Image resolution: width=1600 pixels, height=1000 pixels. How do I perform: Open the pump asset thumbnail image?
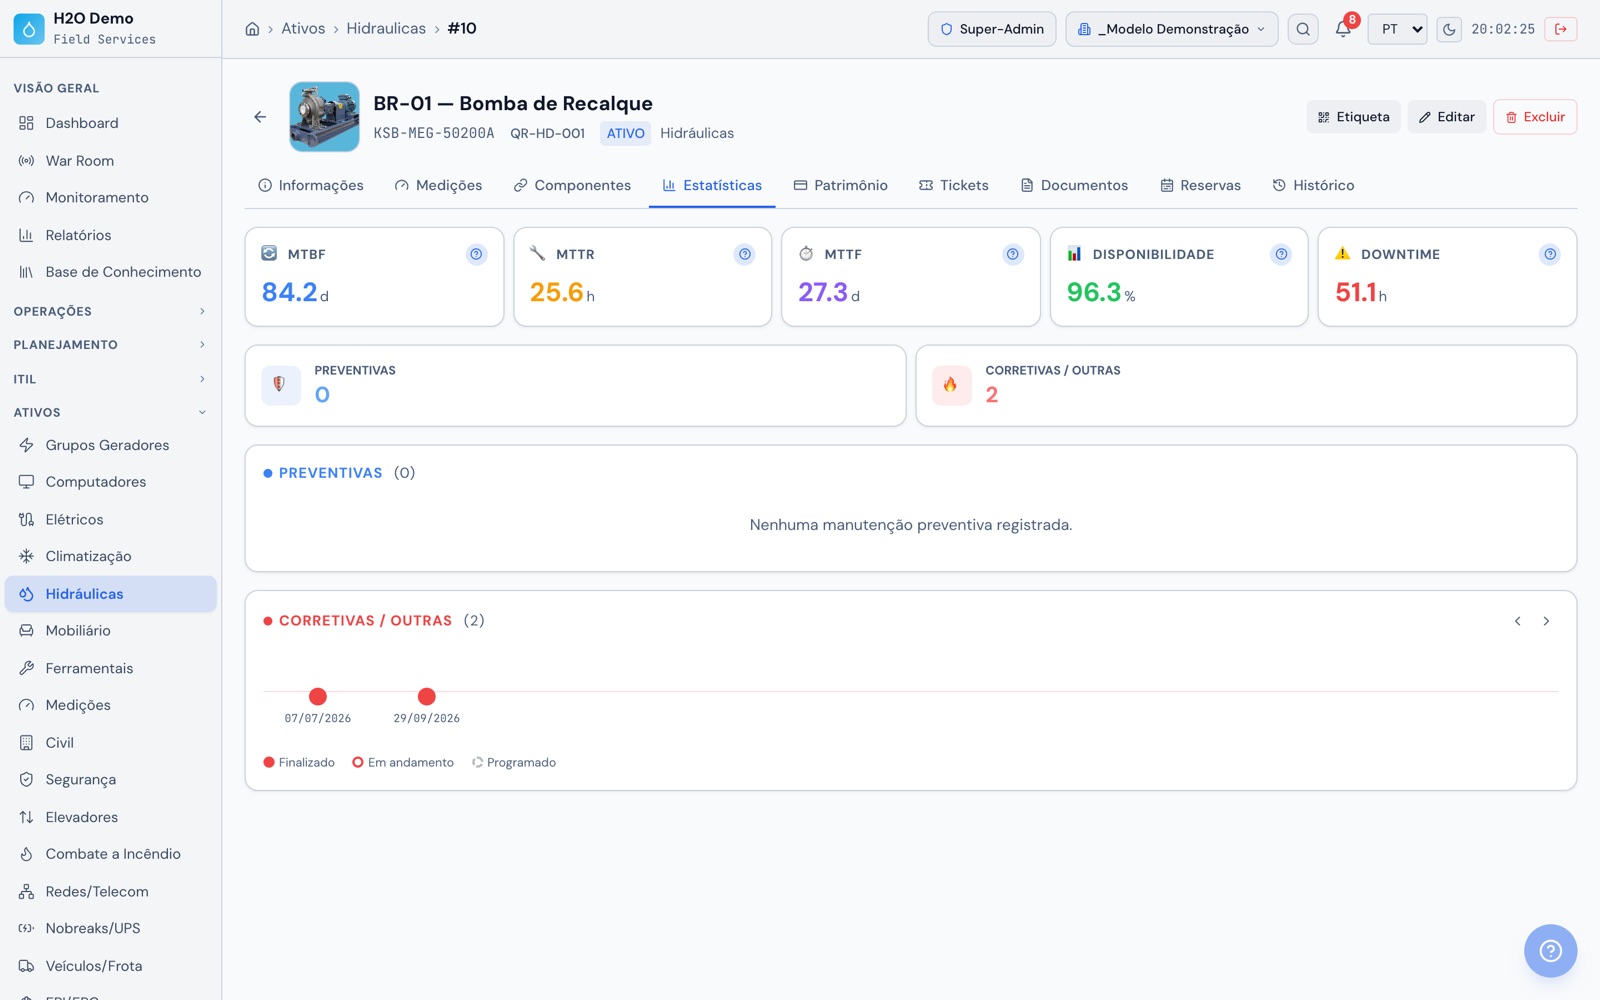click(x=324, y=117)
